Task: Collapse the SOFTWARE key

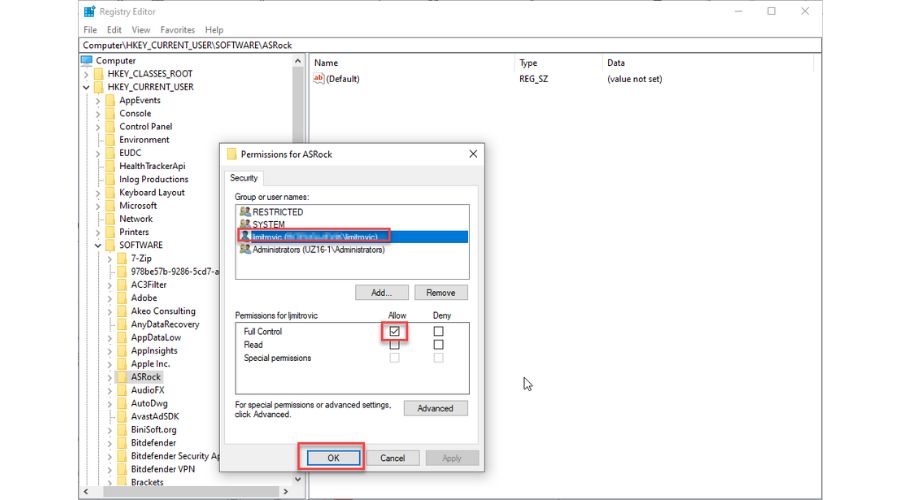Action: [98, 246]
